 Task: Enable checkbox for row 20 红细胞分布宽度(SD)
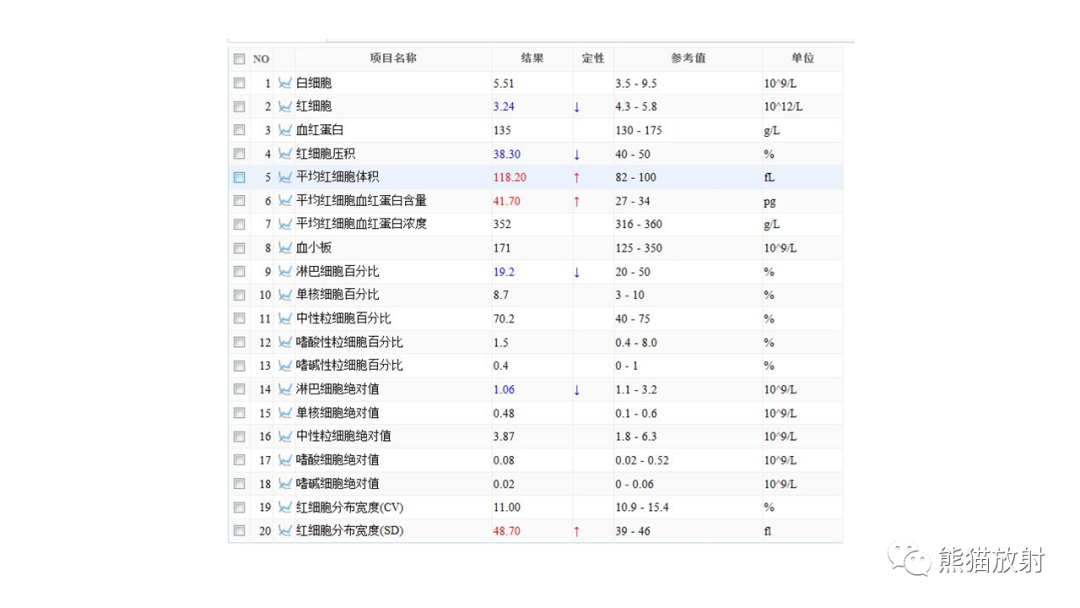(239, 530)
